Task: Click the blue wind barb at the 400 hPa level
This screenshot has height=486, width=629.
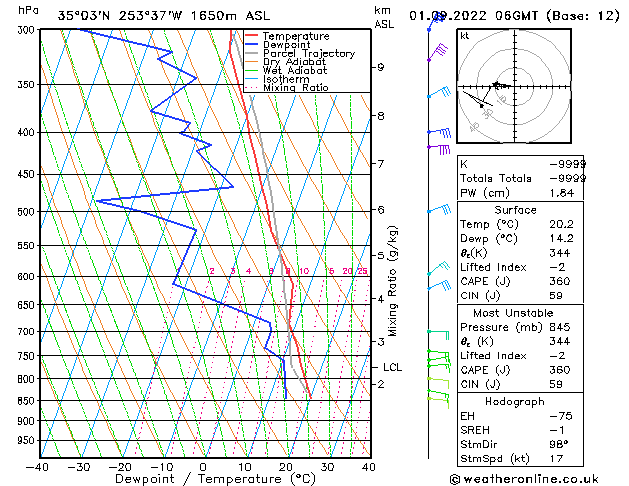Action: coord(439,132)
